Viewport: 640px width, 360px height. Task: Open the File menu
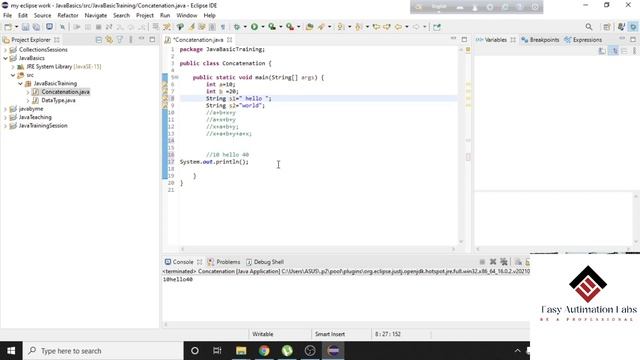point(7,16)
